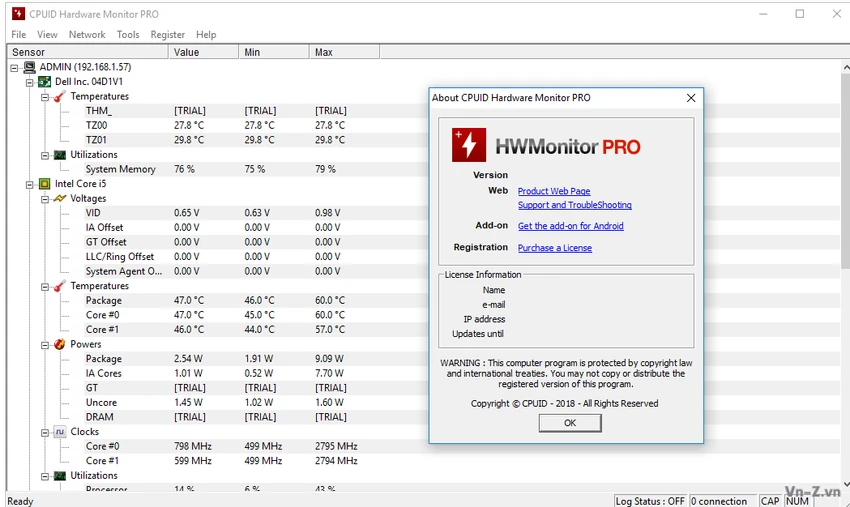Open the File menu
Screen dimensions: 850x507
pyautogui.click(x=18, y=35)
